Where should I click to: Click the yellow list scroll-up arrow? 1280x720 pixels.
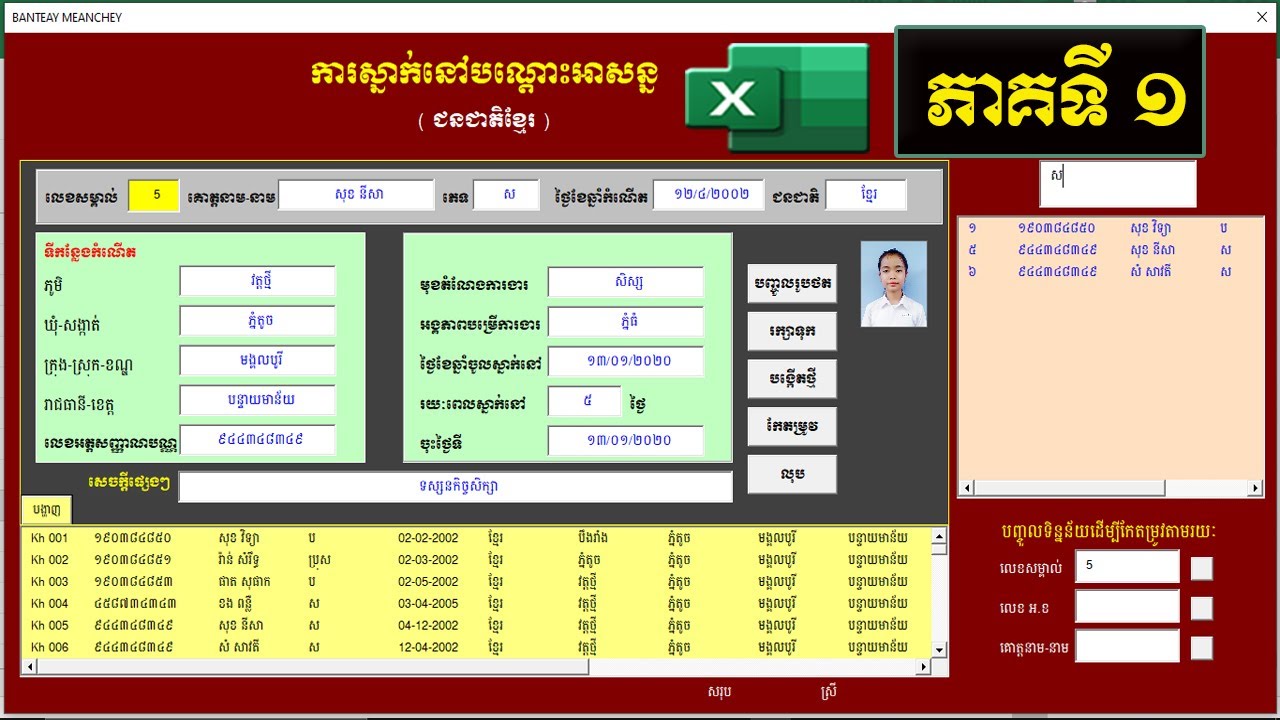pos(939,535)
